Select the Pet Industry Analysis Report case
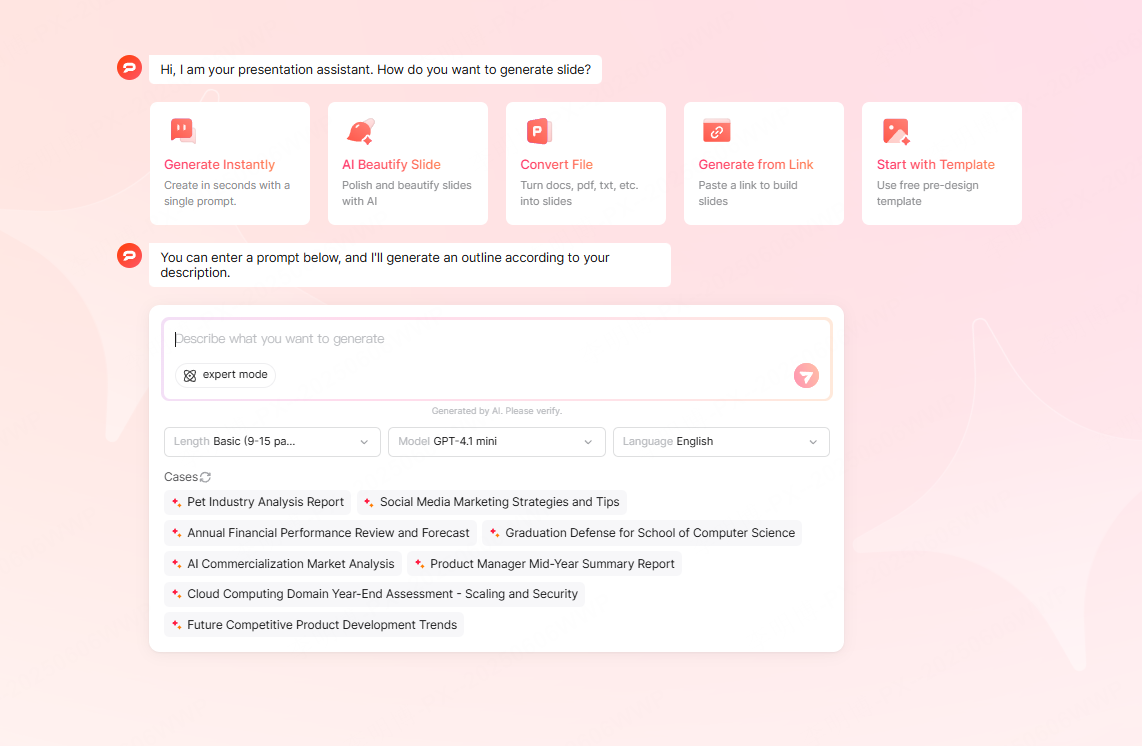The width and height of the screenshot is (1142, 746). [257, 502]
